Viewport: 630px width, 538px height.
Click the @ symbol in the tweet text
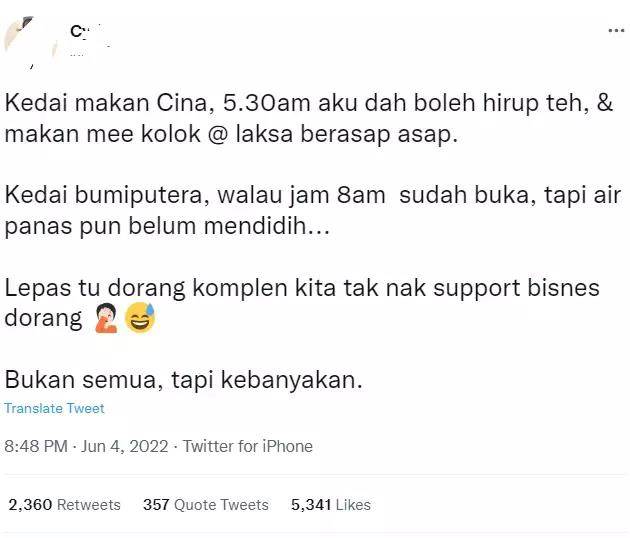[x=218, y=134]
